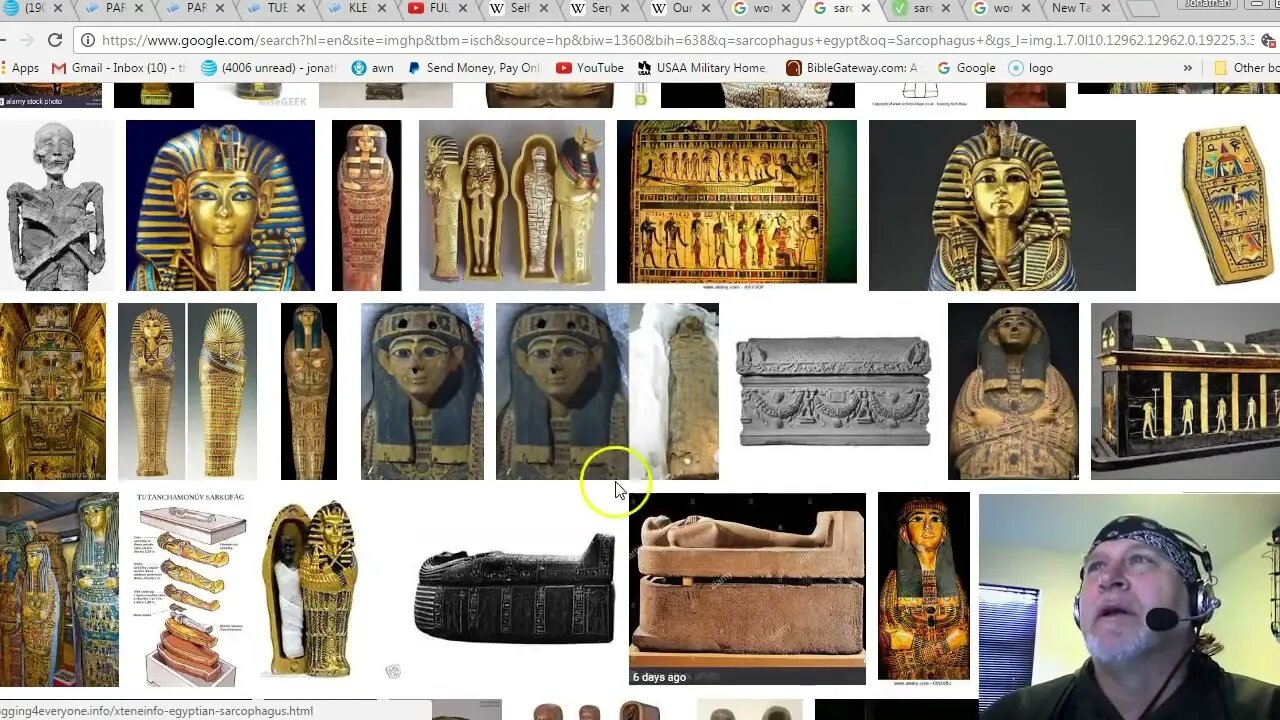This screenshot has height=720, width=1280.
Task: Open the first blue-faced coffin close-up
Action: pyautogui.click(x=422, y=391)
